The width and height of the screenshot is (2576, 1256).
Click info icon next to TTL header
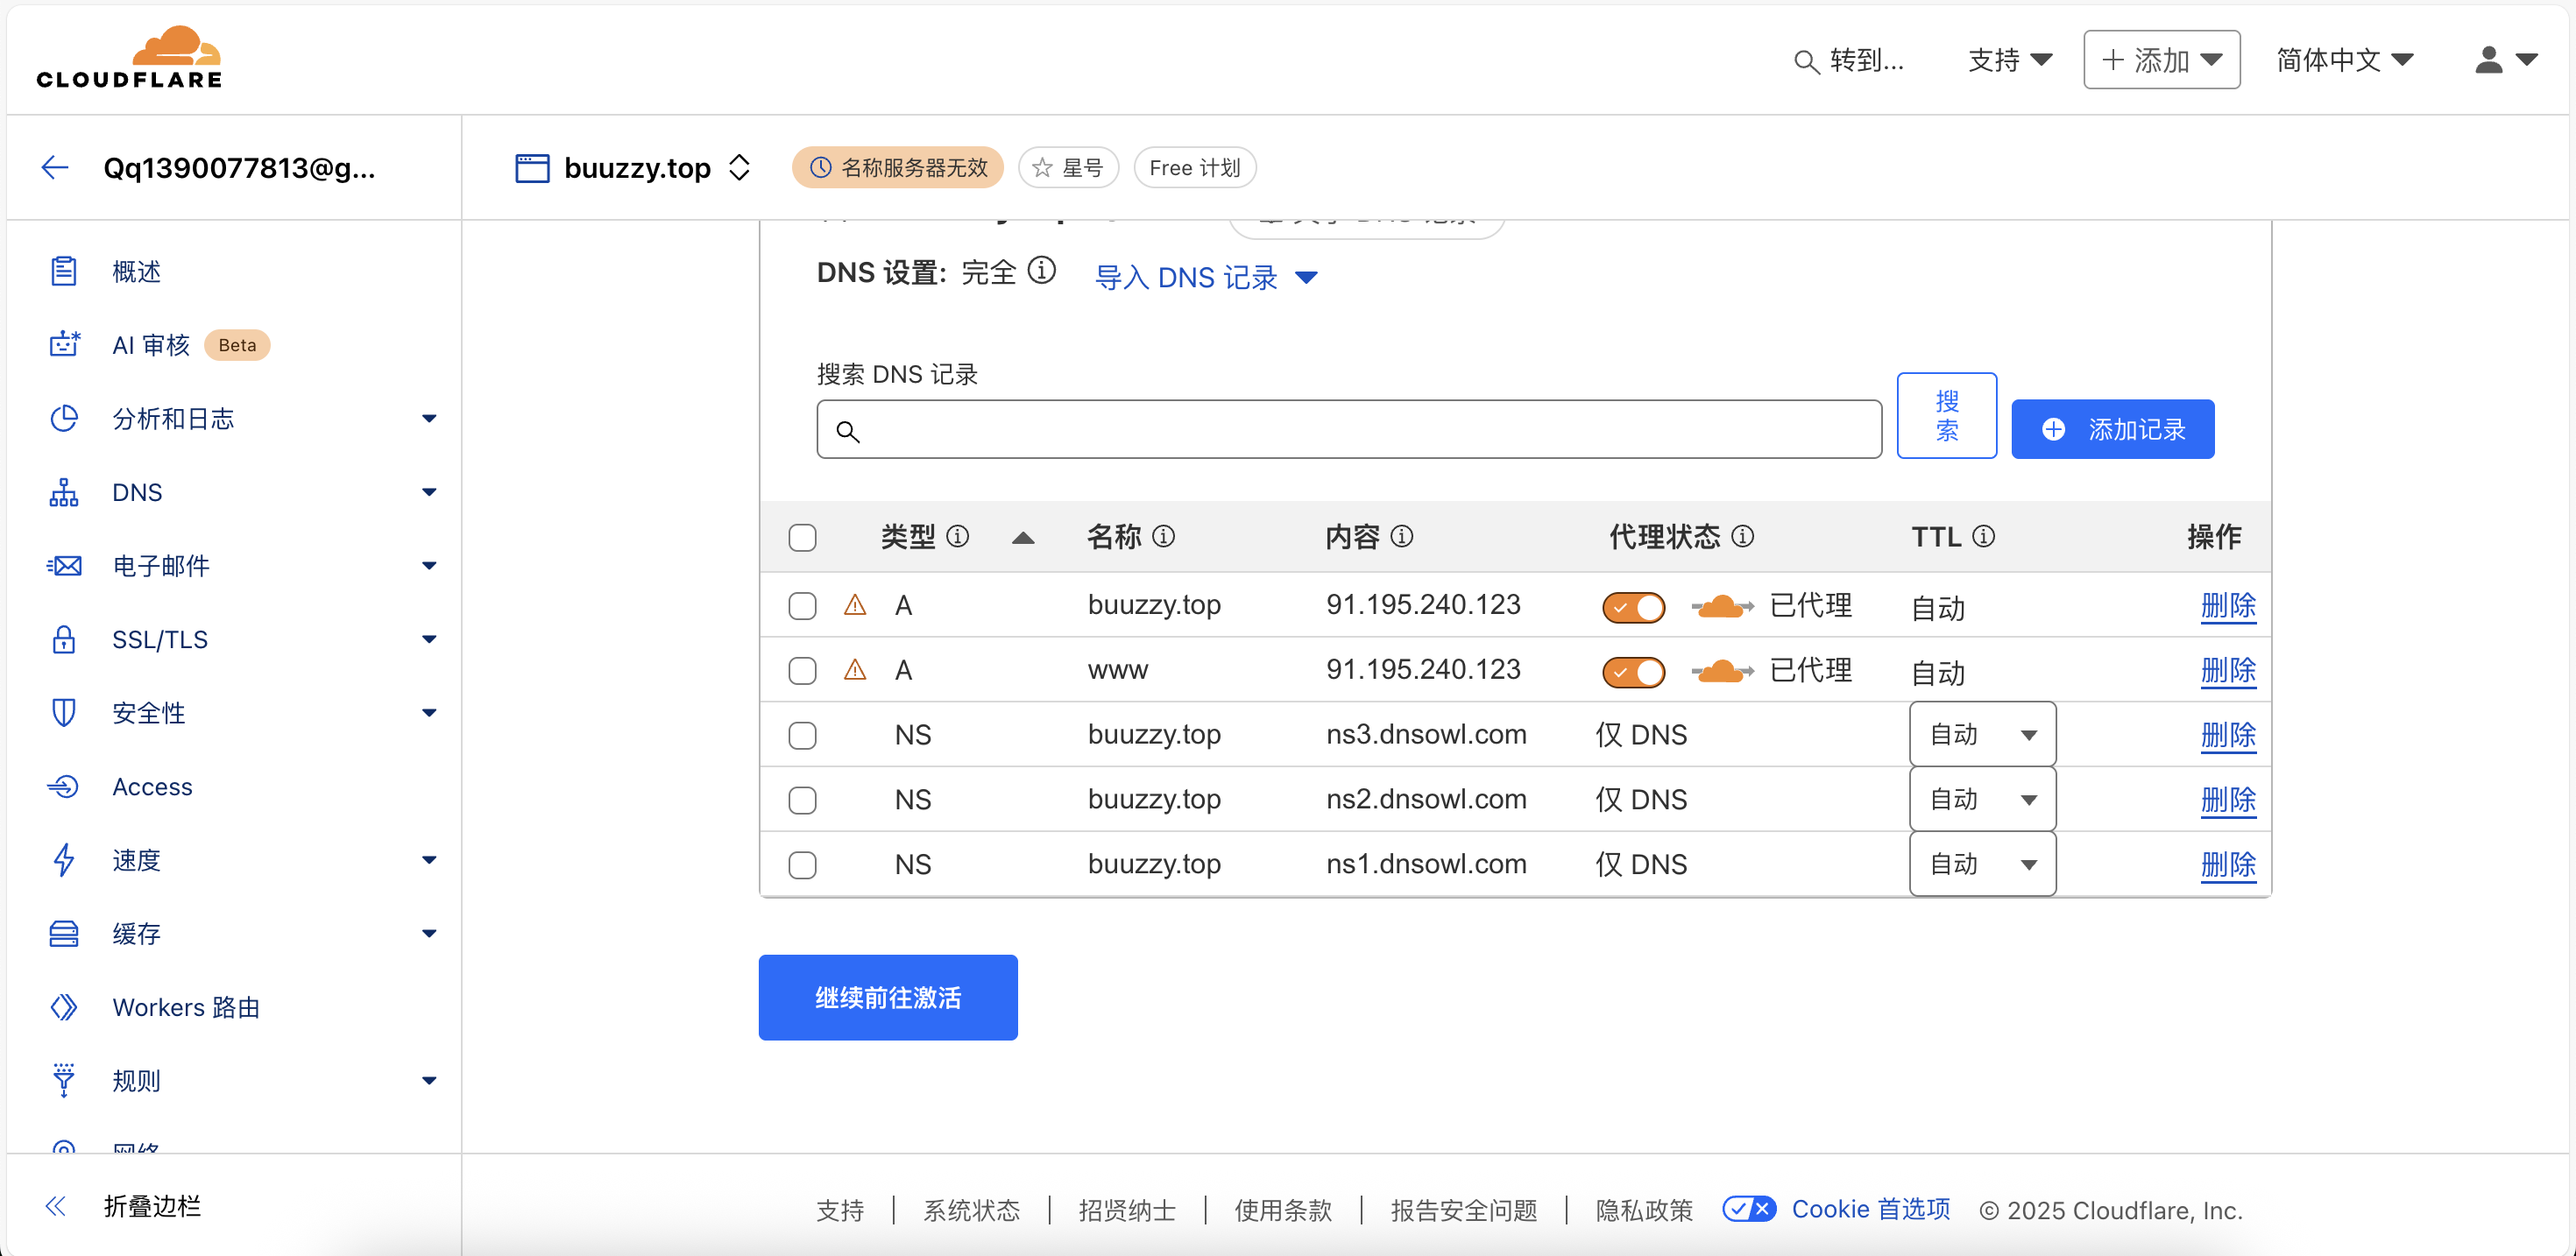(1984, 537)
